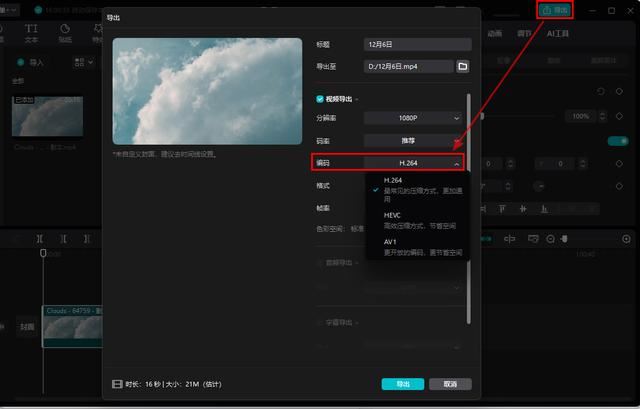Click the reset icon in properties panel
640x409 pixels.
601,91
